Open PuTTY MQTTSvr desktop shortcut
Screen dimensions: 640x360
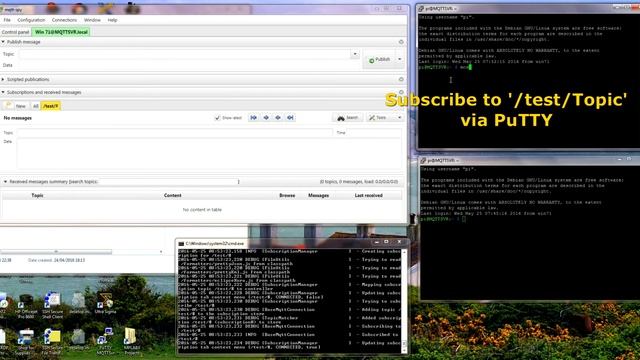coord(105,341)
